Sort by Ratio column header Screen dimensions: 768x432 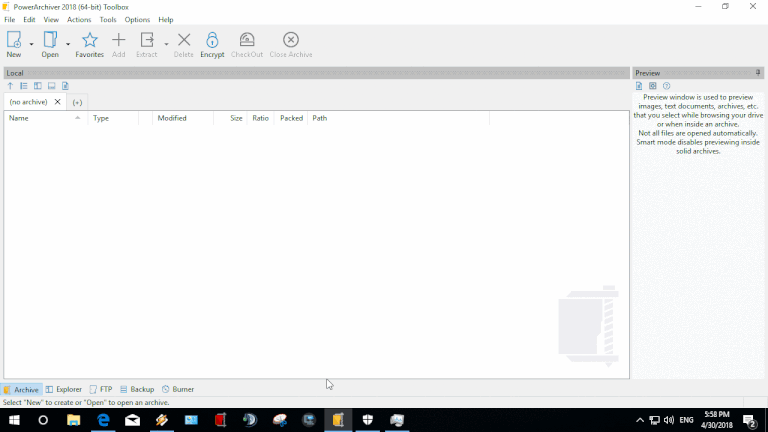pos(260,118)
